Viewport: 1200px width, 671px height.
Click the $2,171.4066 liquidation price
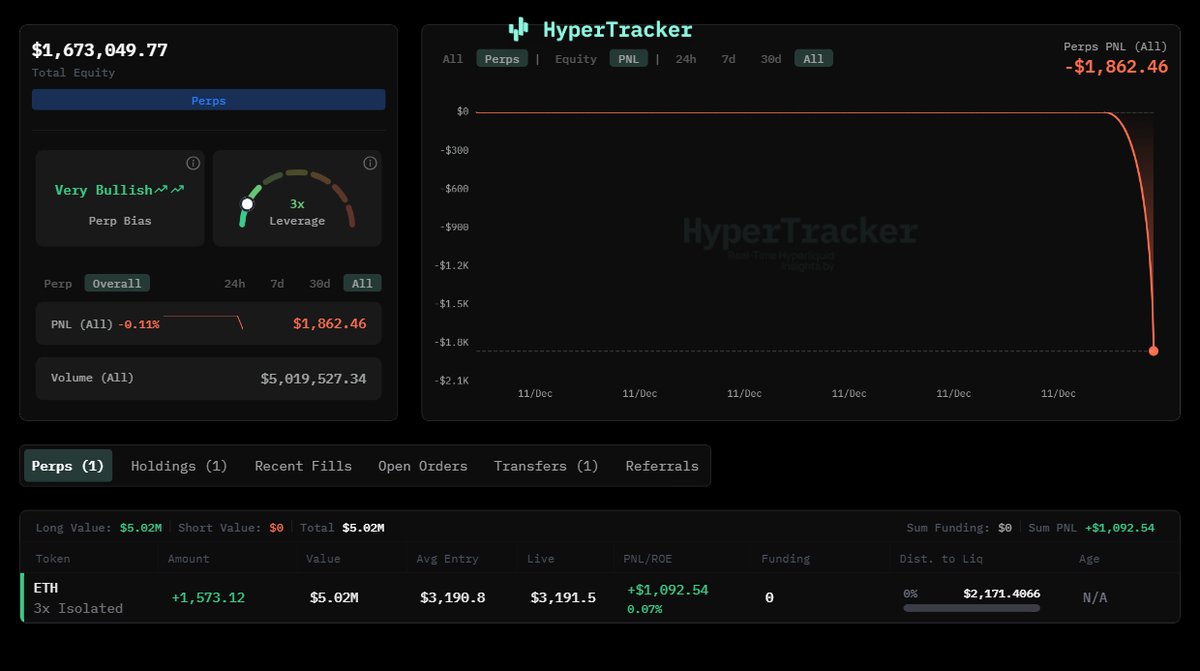click(x=1001, y=593)
